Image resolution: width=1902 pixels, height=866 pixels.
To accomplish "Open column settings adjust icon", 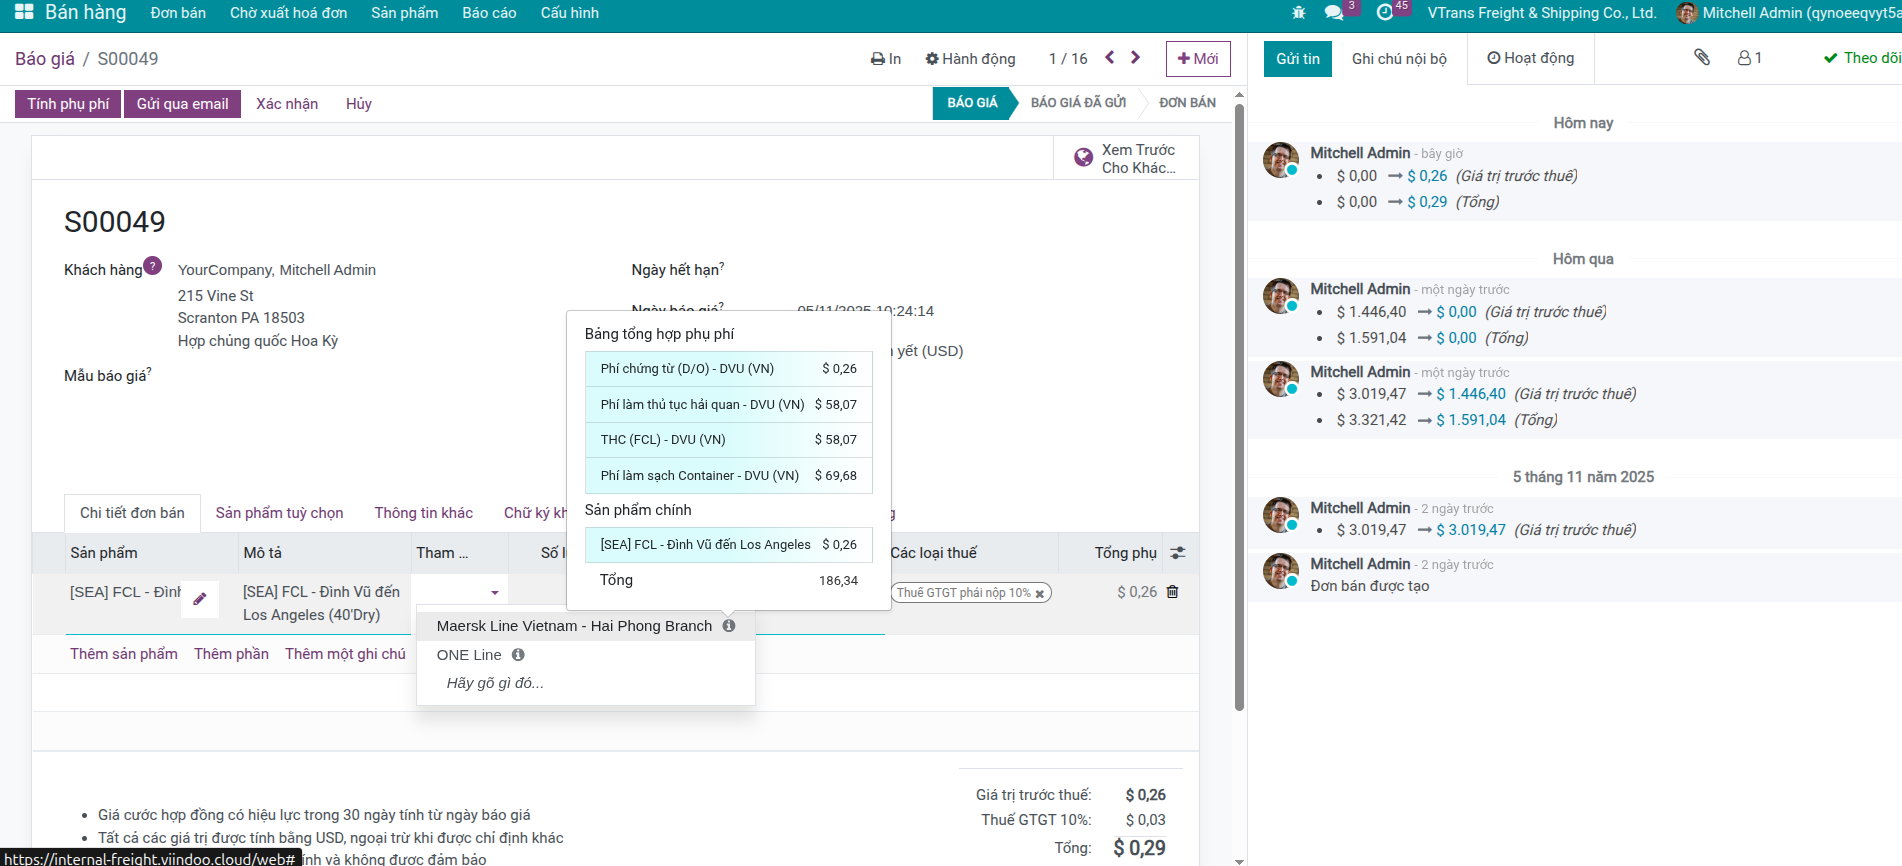I will 1178,553.
